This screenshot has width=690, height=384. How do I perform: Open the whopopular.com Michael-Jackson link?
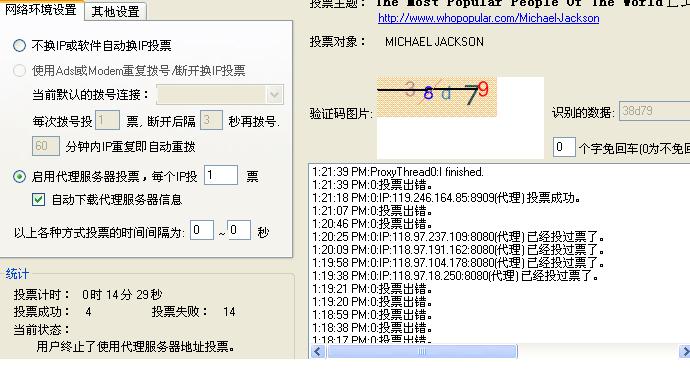(x=488, y=18)
